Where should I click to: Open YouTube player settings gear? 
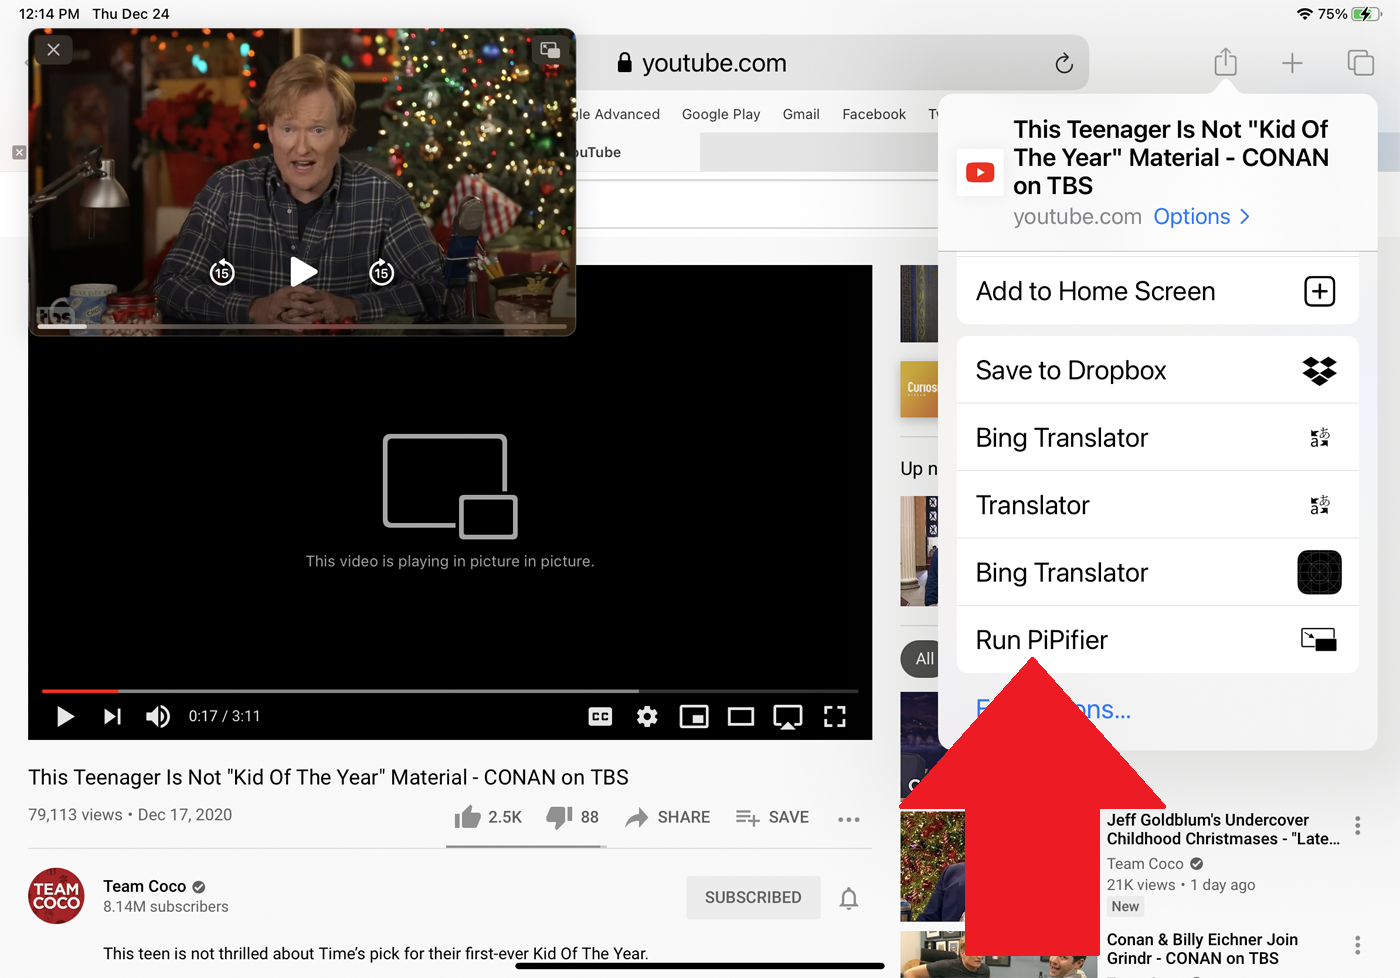click(647, 716)
